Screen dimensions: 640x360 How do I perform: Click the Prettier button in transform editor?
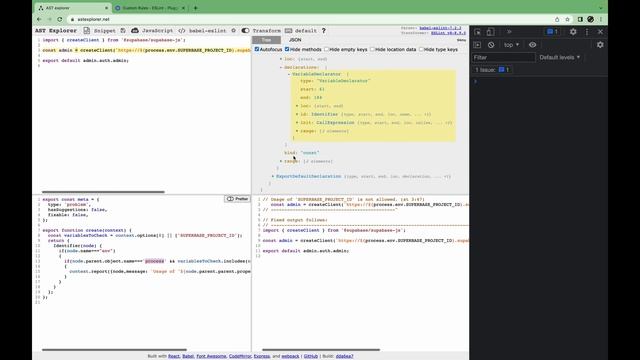click(x=237, y=199)
